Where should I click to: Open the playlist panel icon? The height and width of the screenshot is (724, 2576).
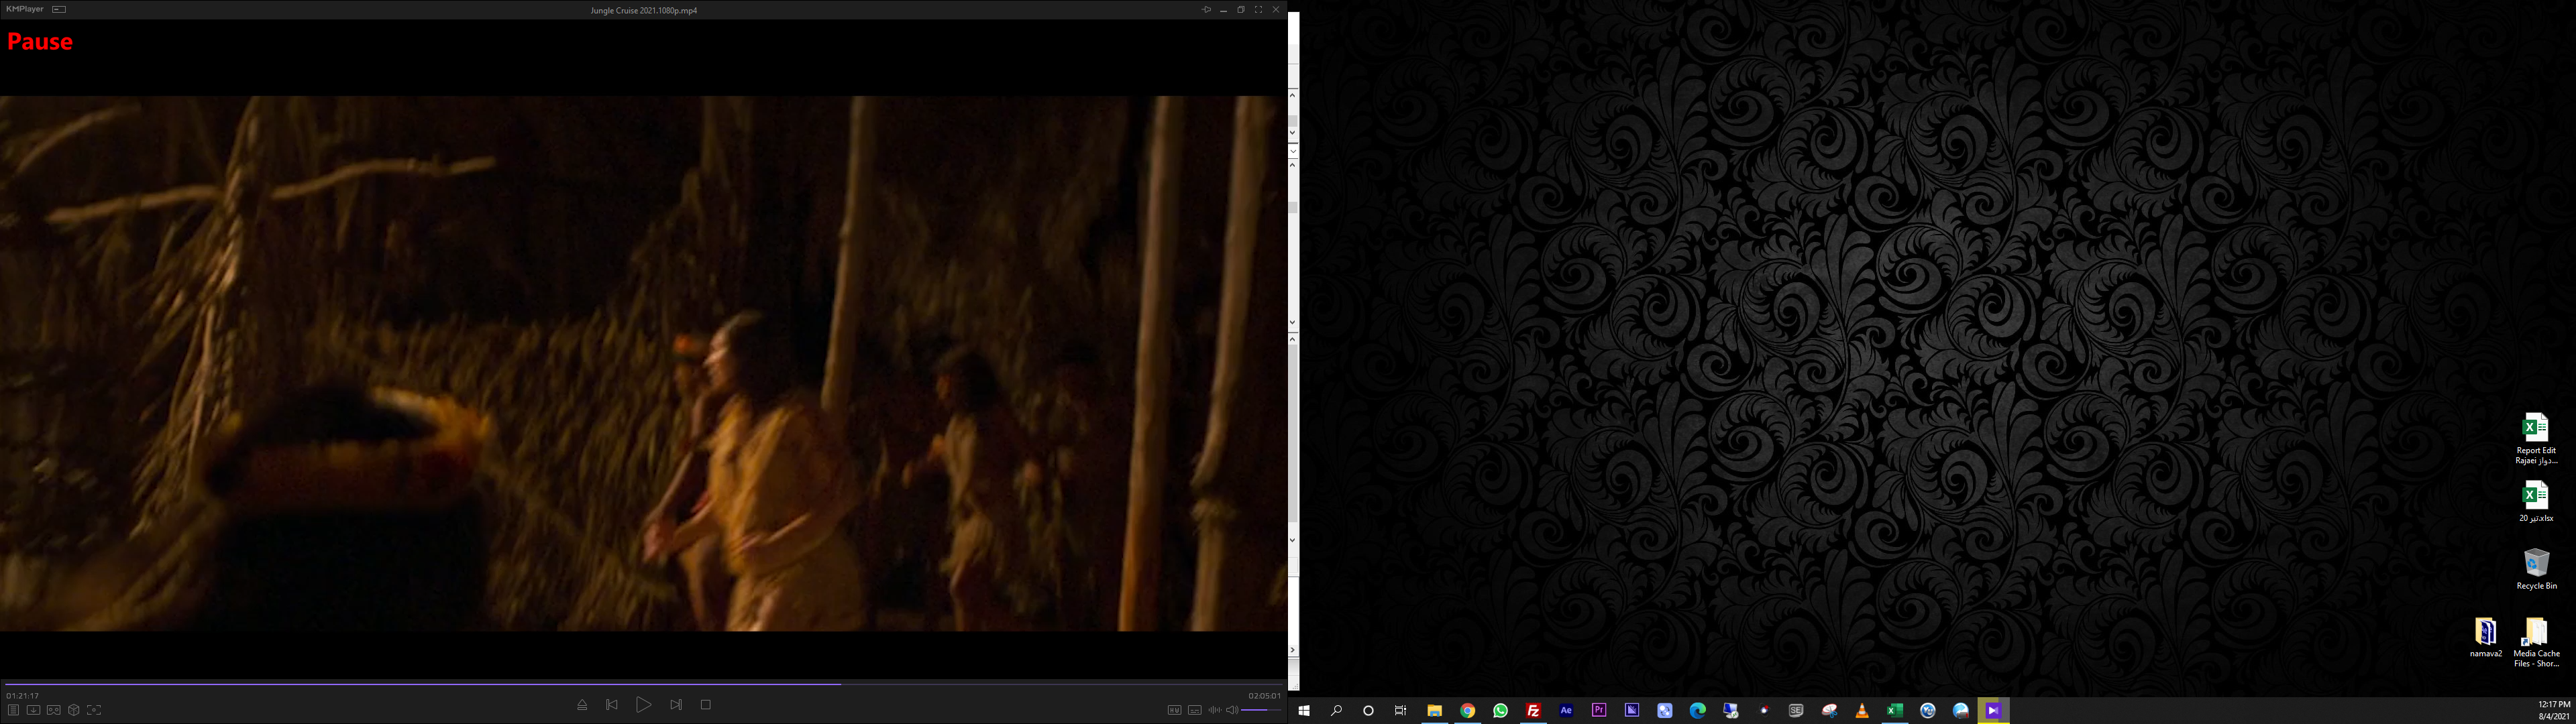(13, 710)
